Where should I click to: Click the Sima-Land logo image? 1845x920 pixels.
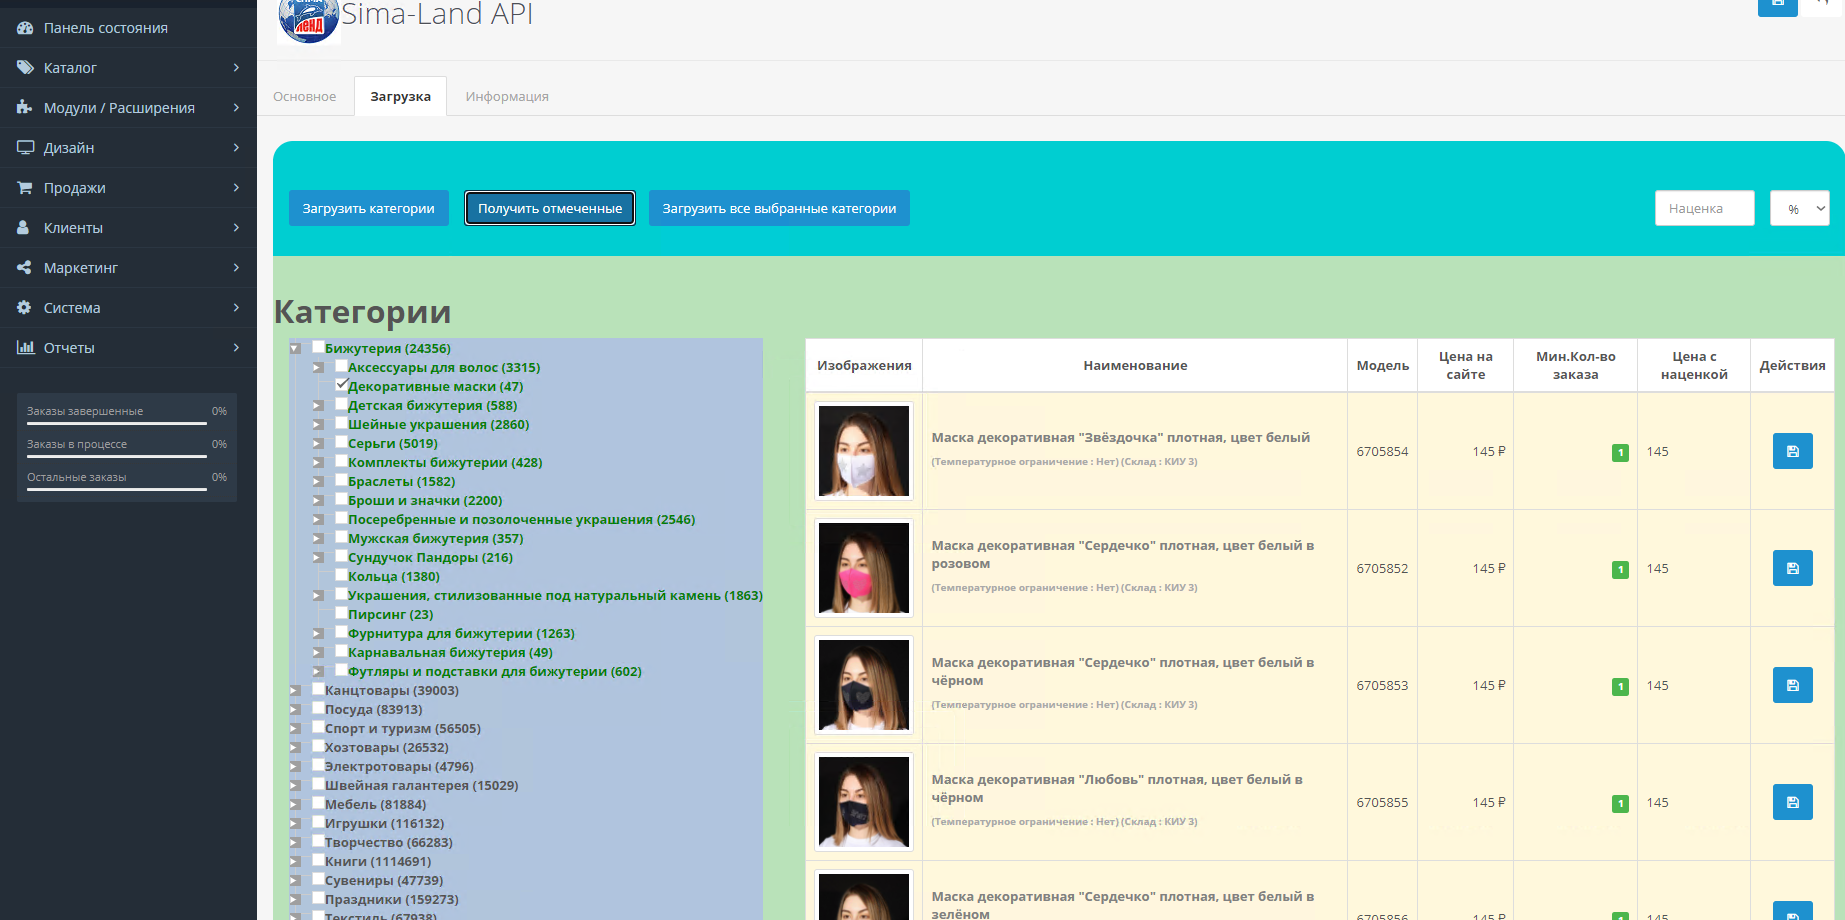click(x=308, y=20)
